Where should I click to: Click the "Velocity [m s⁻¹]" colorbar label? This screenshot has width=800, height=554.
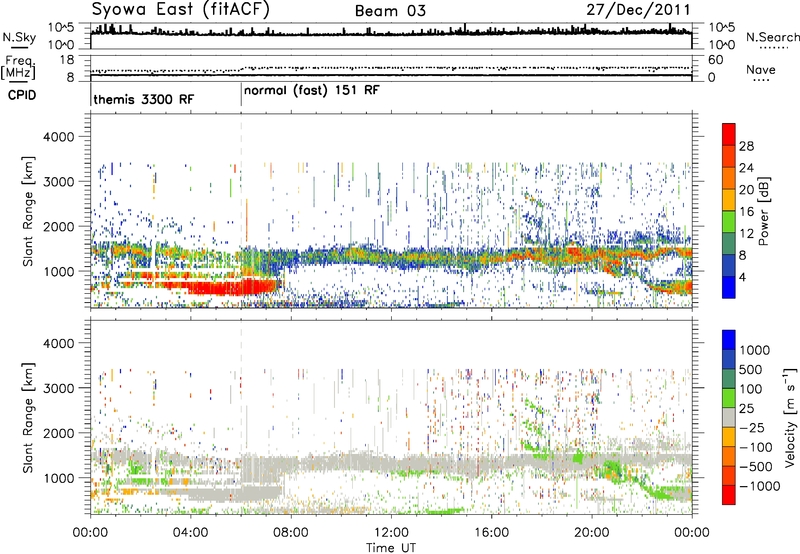pyautogui.click(x=789, y=417)
